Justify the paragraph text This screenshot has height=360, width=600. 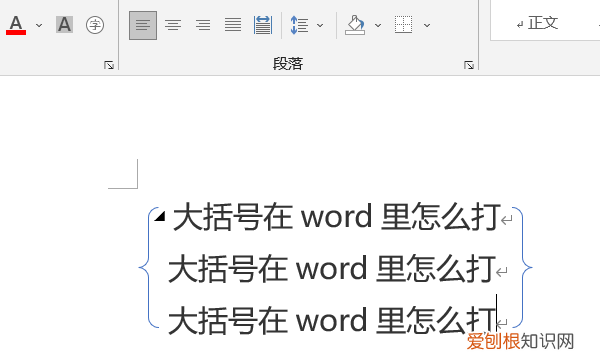point(233,25)
